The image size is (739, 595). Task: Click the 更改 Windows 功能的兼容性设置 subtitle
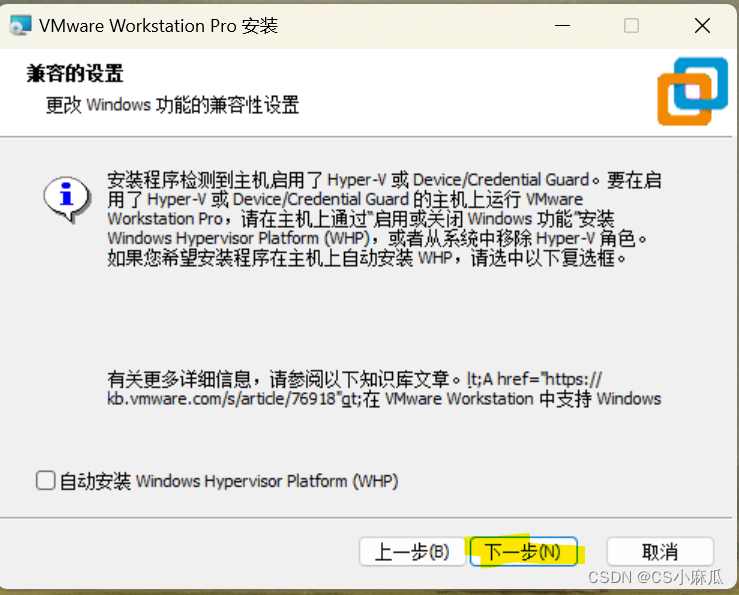point(172,105)
